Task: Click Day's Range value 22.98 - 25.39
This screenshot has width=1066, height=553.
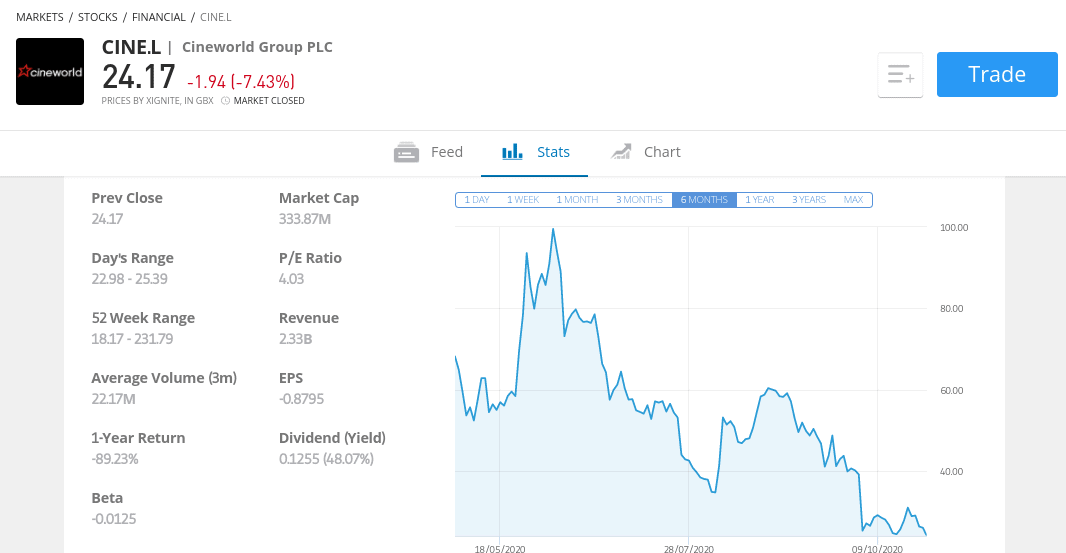Action: 129,279
